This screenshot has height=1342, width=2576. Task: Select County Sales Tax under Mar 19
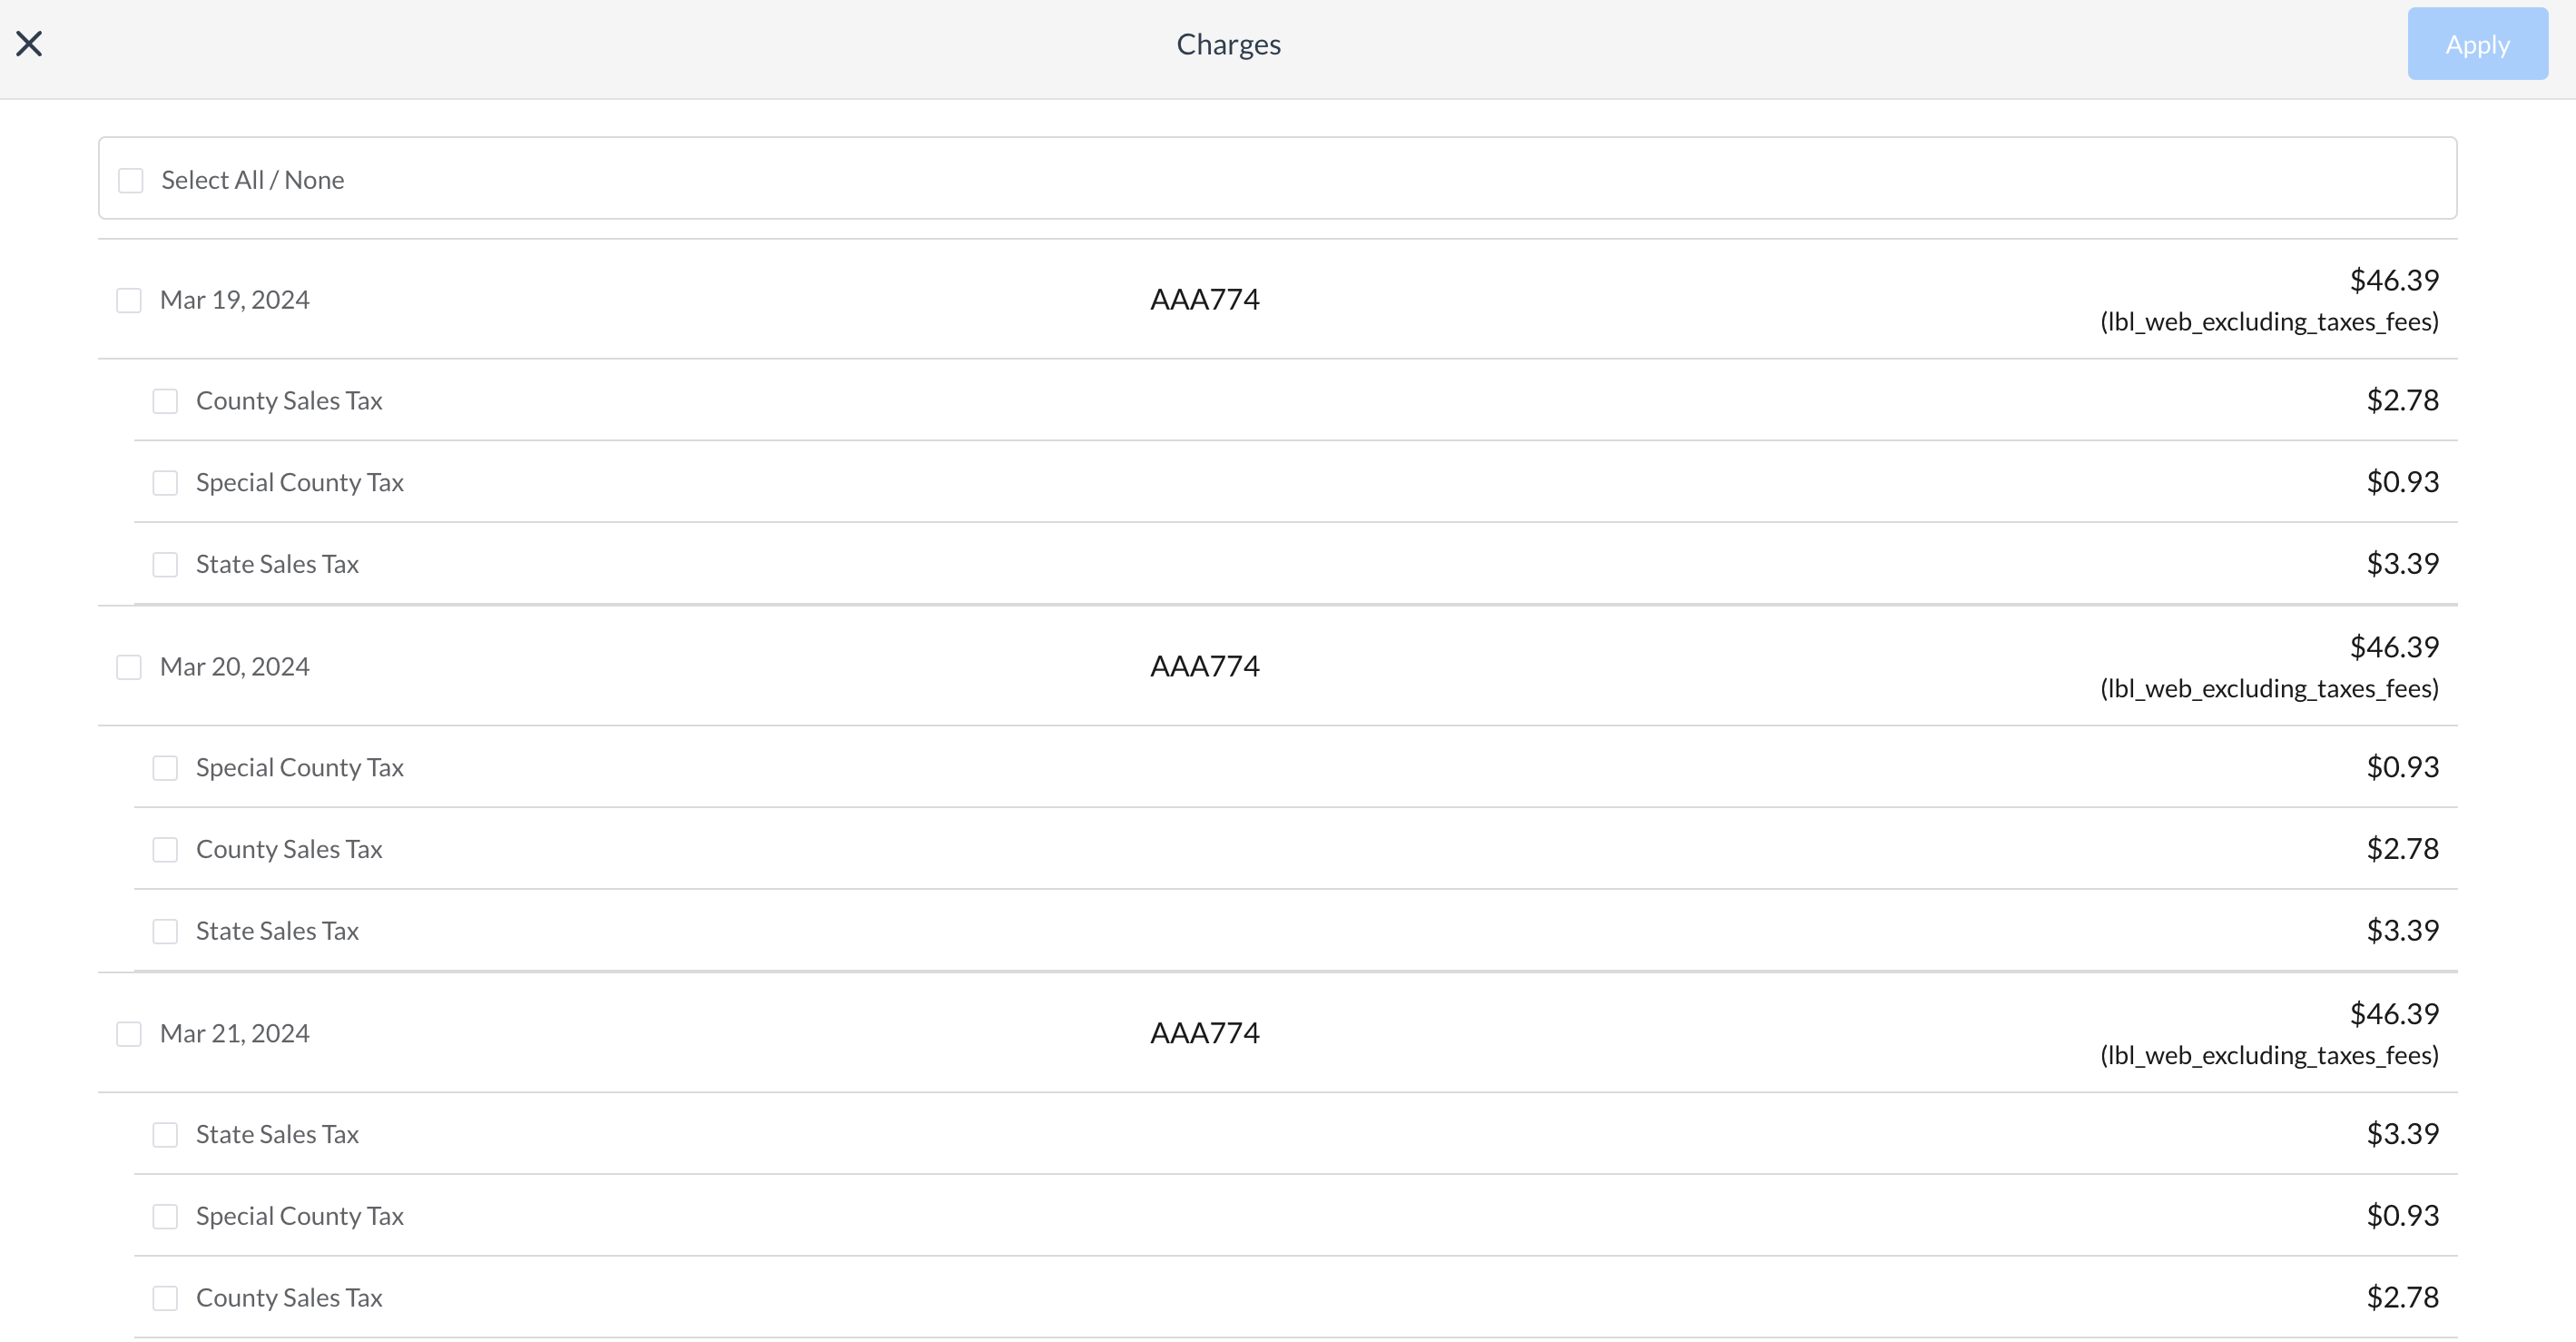(x=166, y=400)
